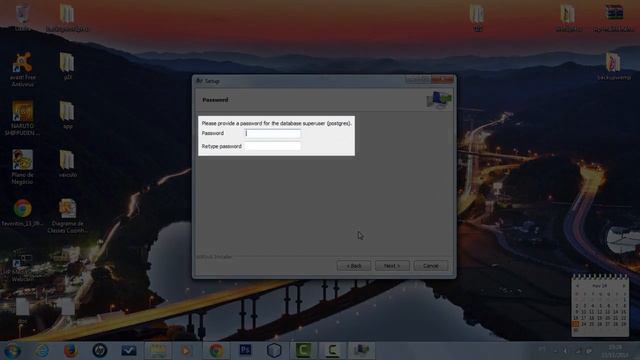
Task: Go to previous step with Back button
Action: point(353,266)
